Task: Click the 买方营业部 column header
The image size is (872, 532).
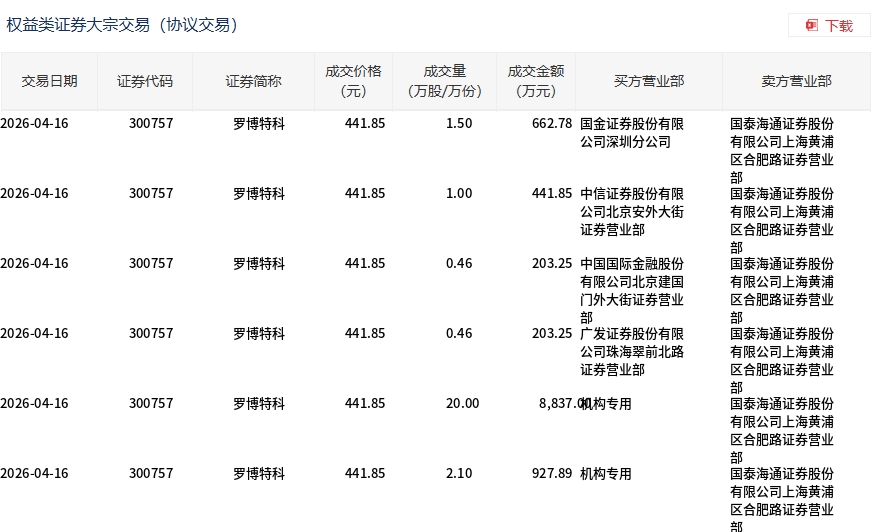Action: [x=648, y=82]
